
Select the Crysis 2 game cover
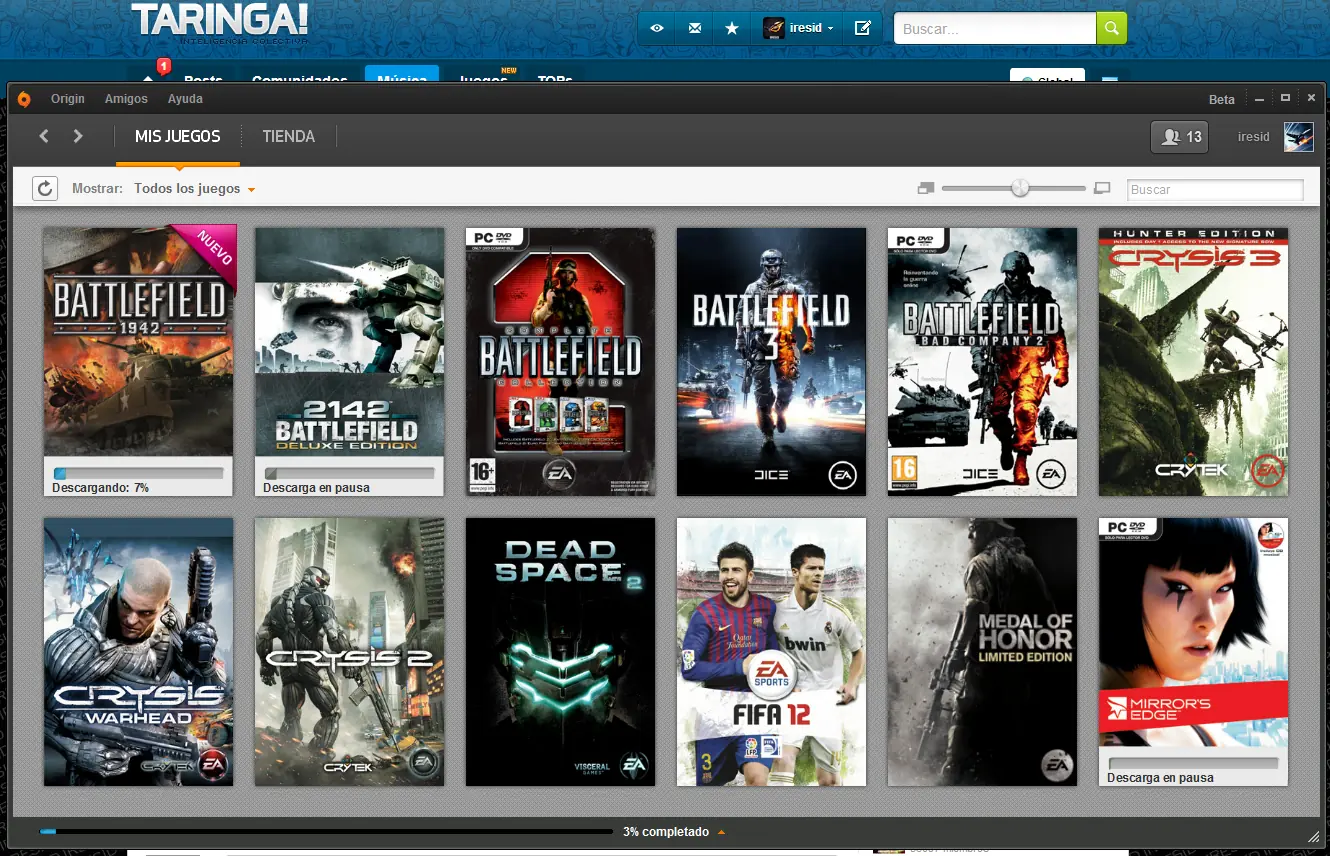coord(349,652)
